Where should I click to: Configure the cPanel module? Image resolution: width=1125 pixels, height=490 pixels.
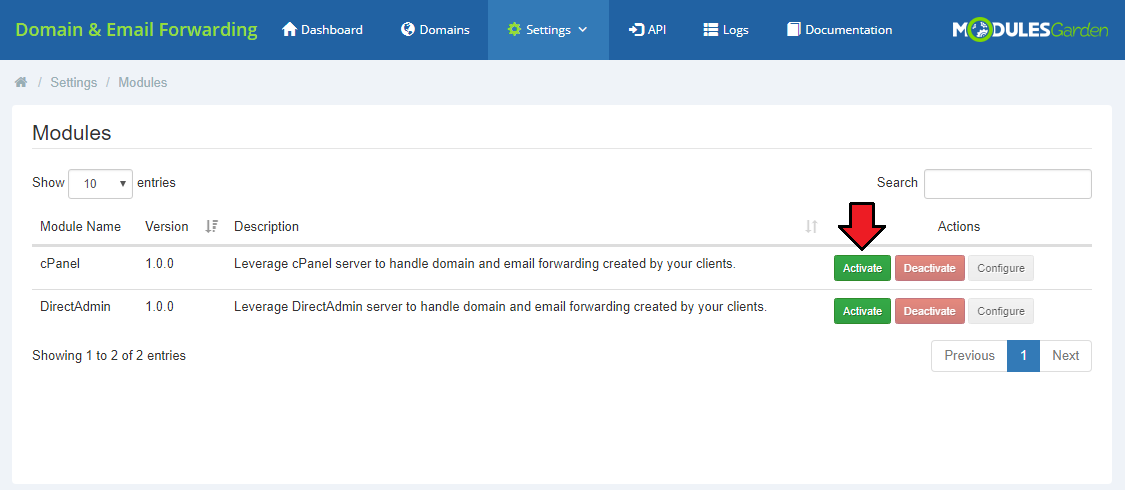point(1001,268)
